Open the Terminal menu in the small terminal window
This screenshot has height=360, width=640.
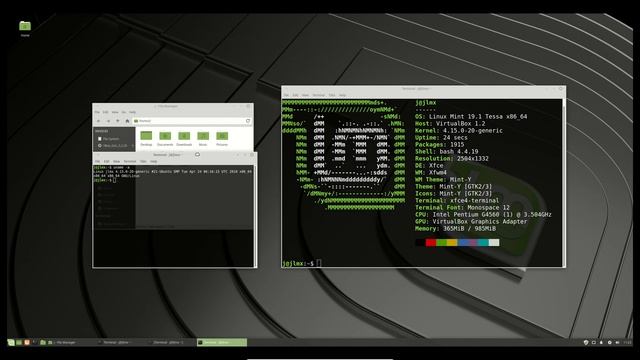coord(130,162)
